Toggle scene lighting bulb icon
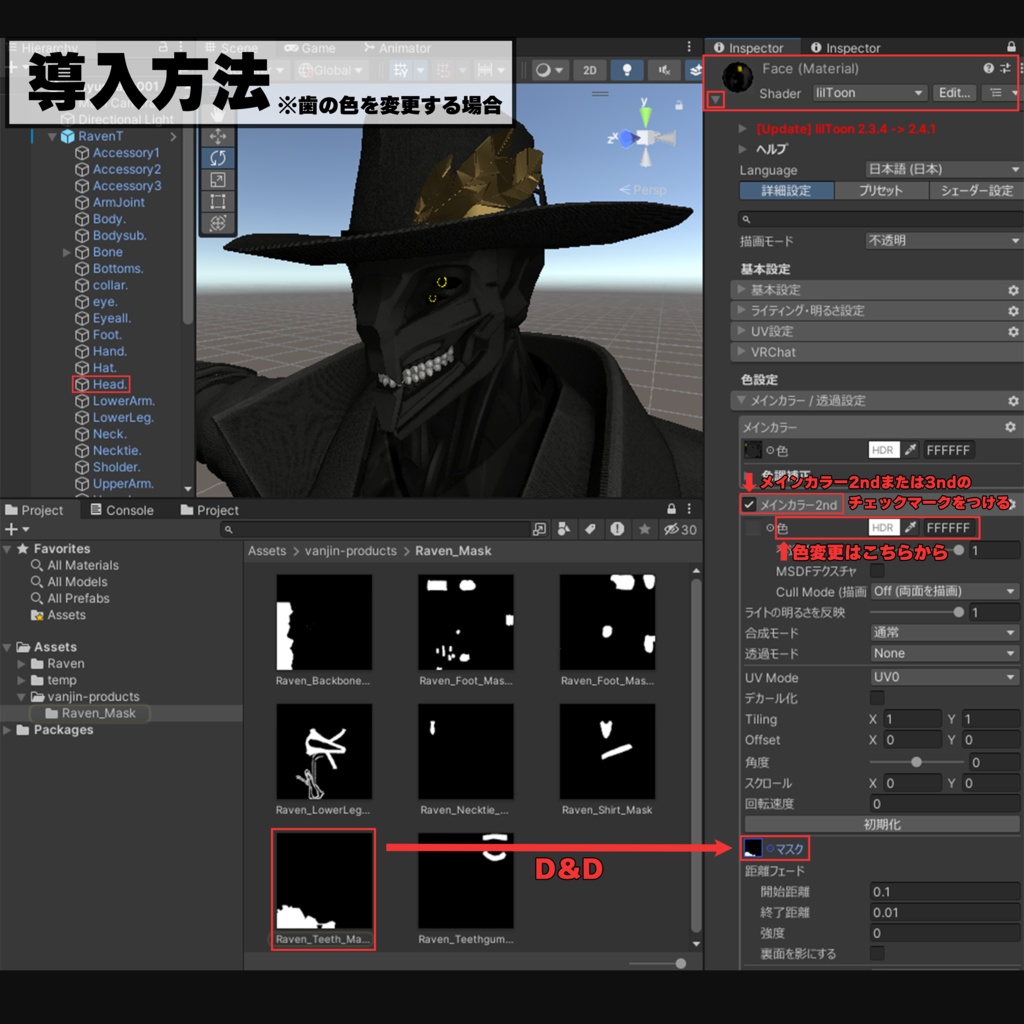The height and width of the screenshot is (1024, 1024). pos(626,70)
